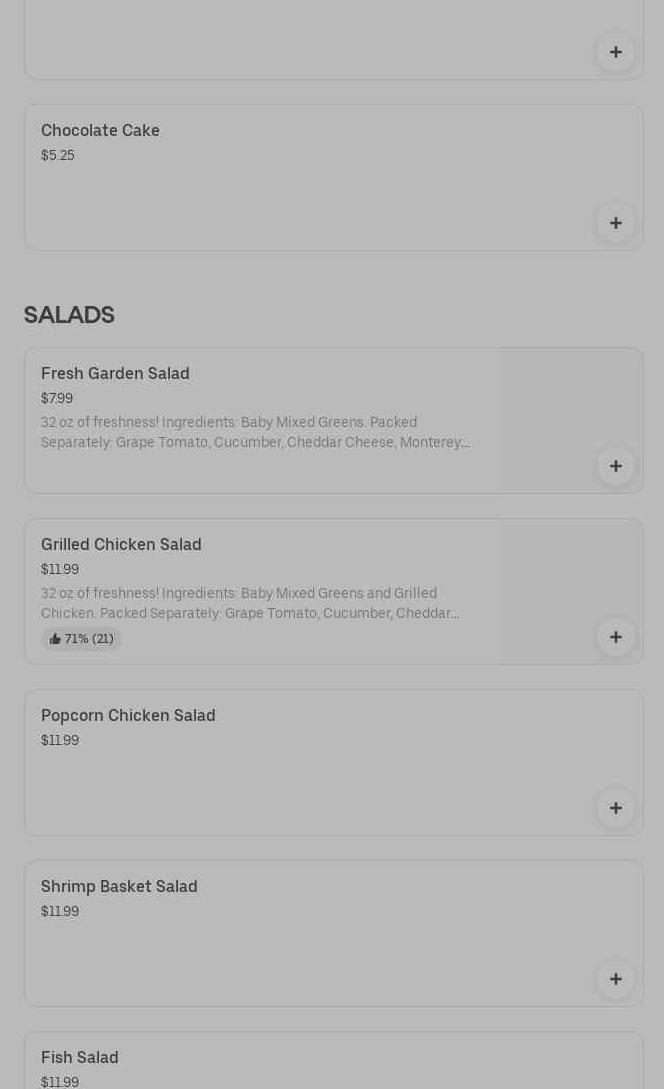Add Grilled Chicken Salad using plus icon
Screen dimensions: 664x1089
pyautogui.click(x=615, y=637)
